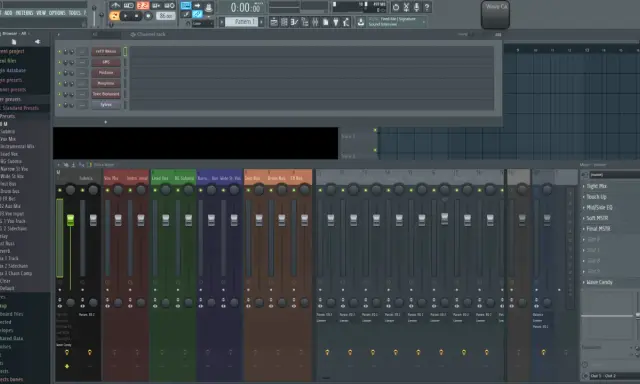The height and width of the screenshot is (384, 640).
Task: Click the Stop transport button
Action: tap(136, 16)
